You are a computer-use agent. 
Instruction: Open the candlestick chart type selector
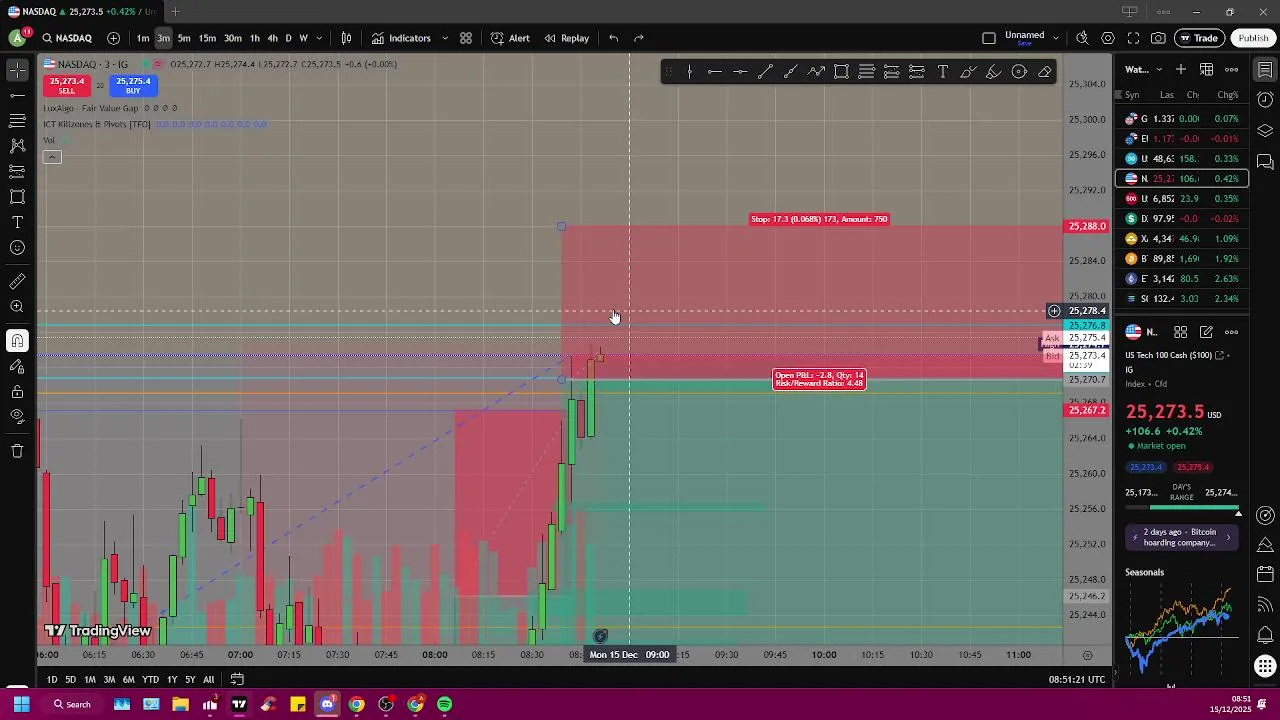[346, 38]
